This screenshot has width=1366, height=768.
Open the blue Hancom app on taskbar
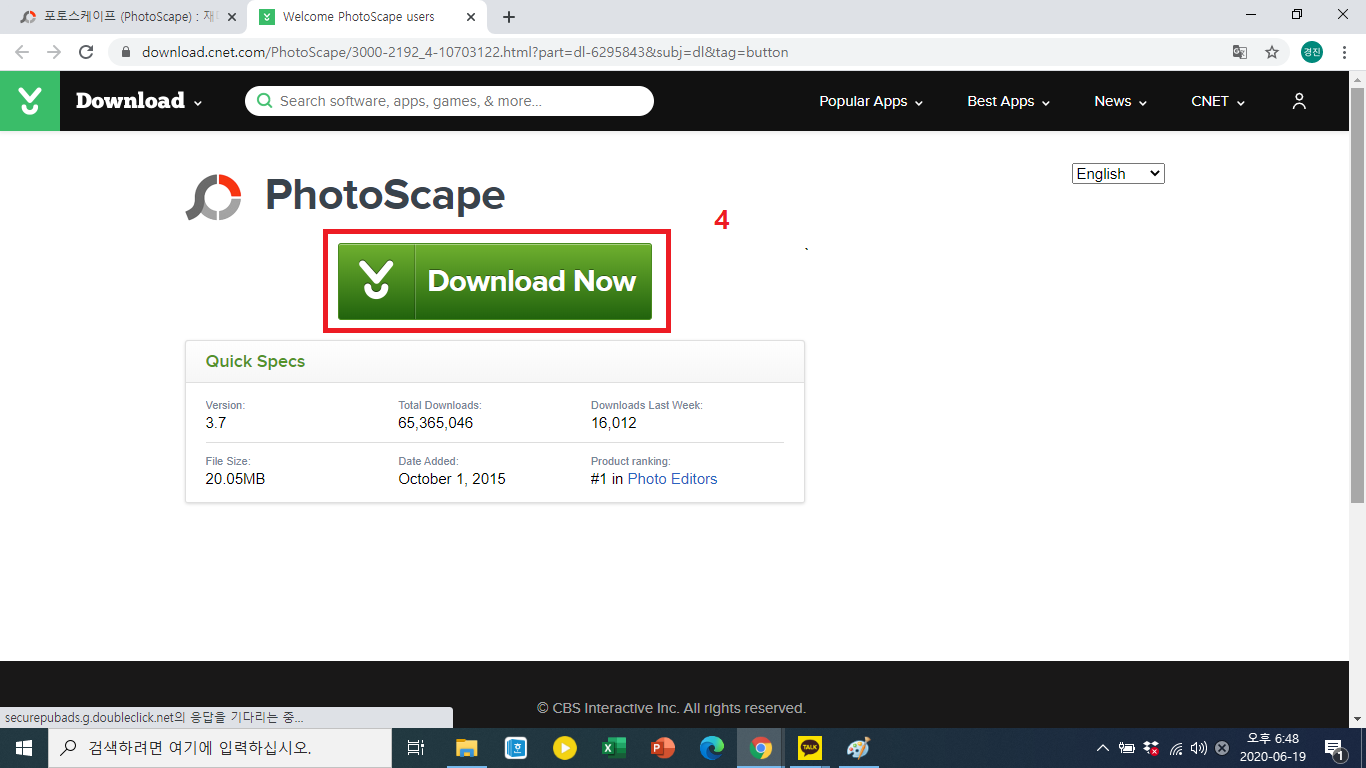click(515, 748)
